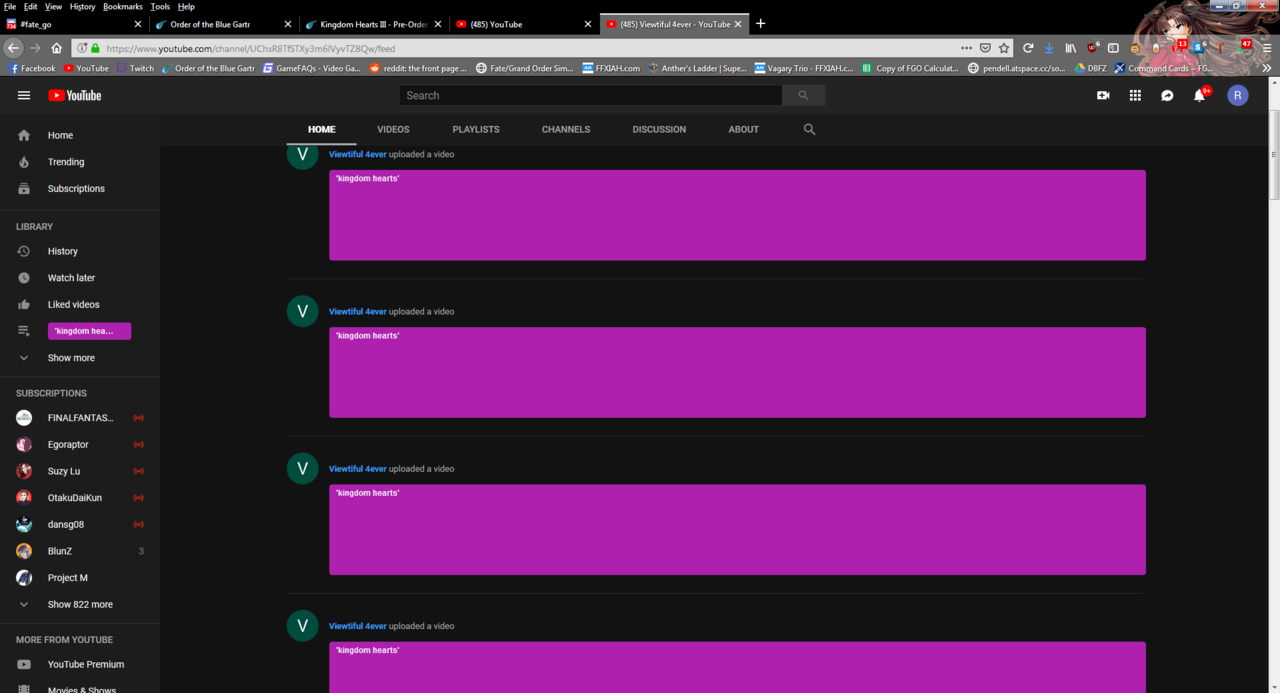Expand Show 822 more subscriptions
Screen dimensions: 1280x693
tap(80, 605)
